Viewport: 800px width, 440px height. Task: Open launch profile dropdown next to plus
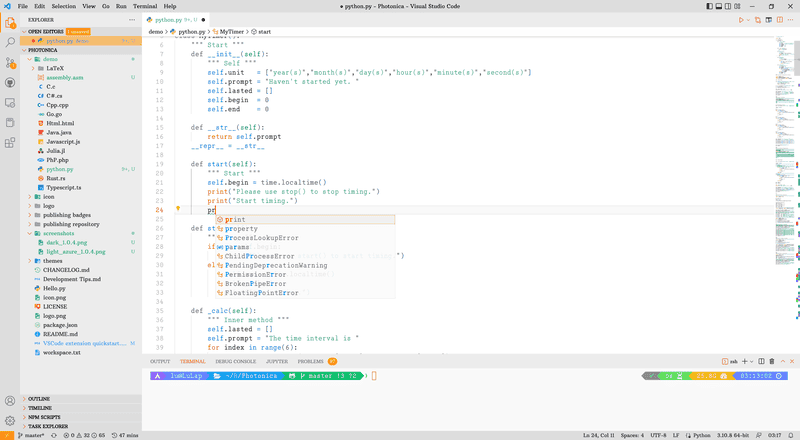[752, 361]
